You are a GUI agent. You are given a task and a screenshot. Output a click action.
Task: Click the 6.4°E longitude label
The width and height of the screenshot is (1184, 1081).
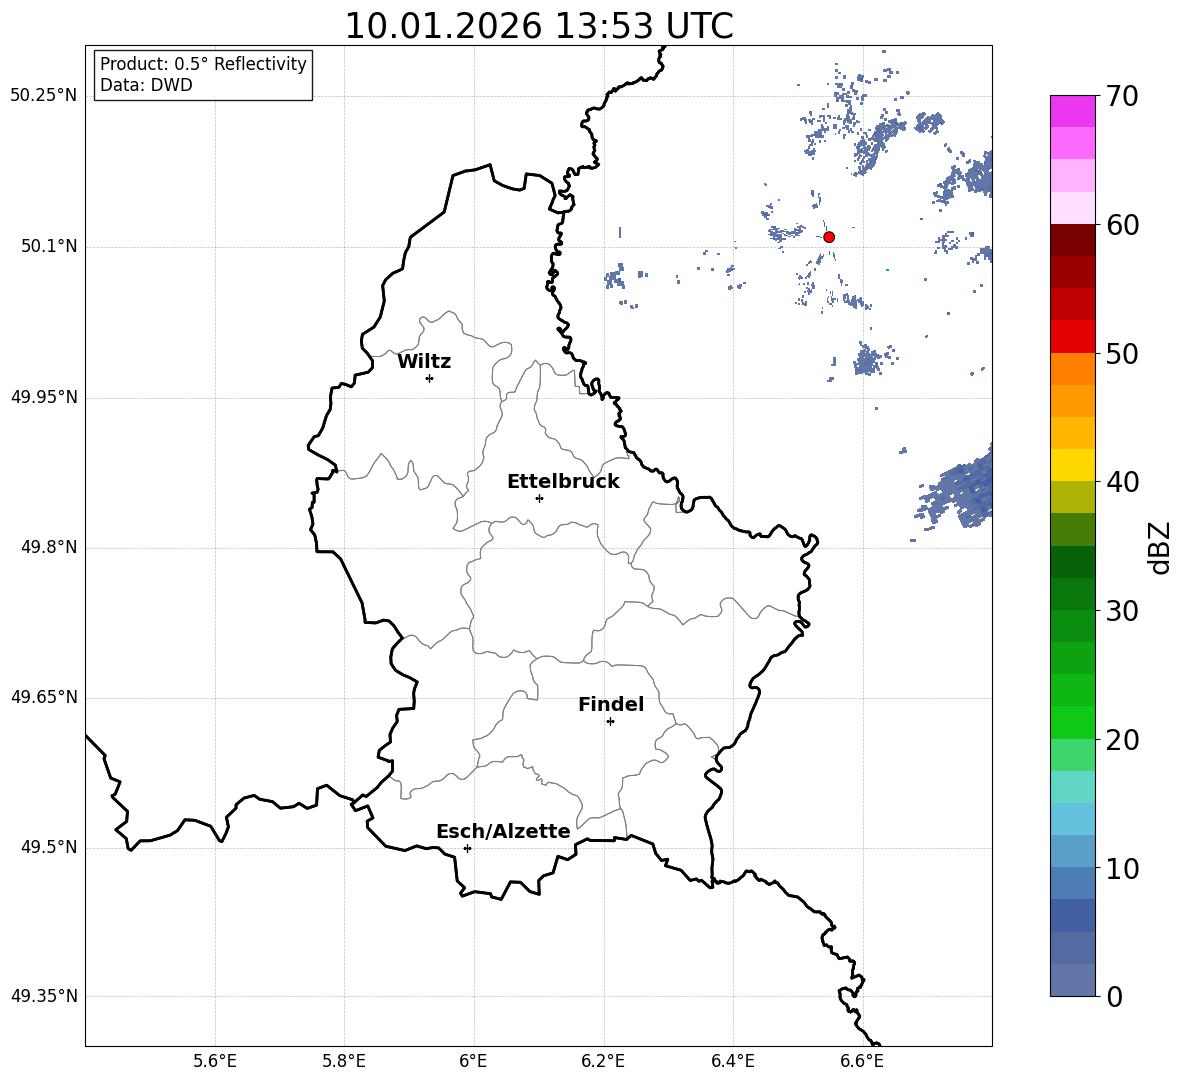(732, 1061)
